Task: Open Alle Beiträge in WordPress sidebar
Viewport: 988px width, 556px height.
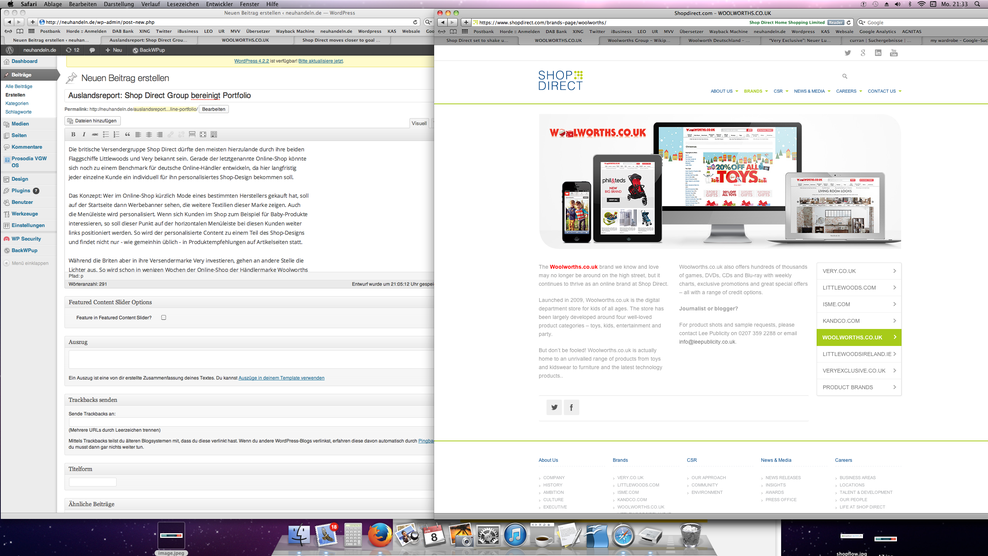Action: [19, 86]
